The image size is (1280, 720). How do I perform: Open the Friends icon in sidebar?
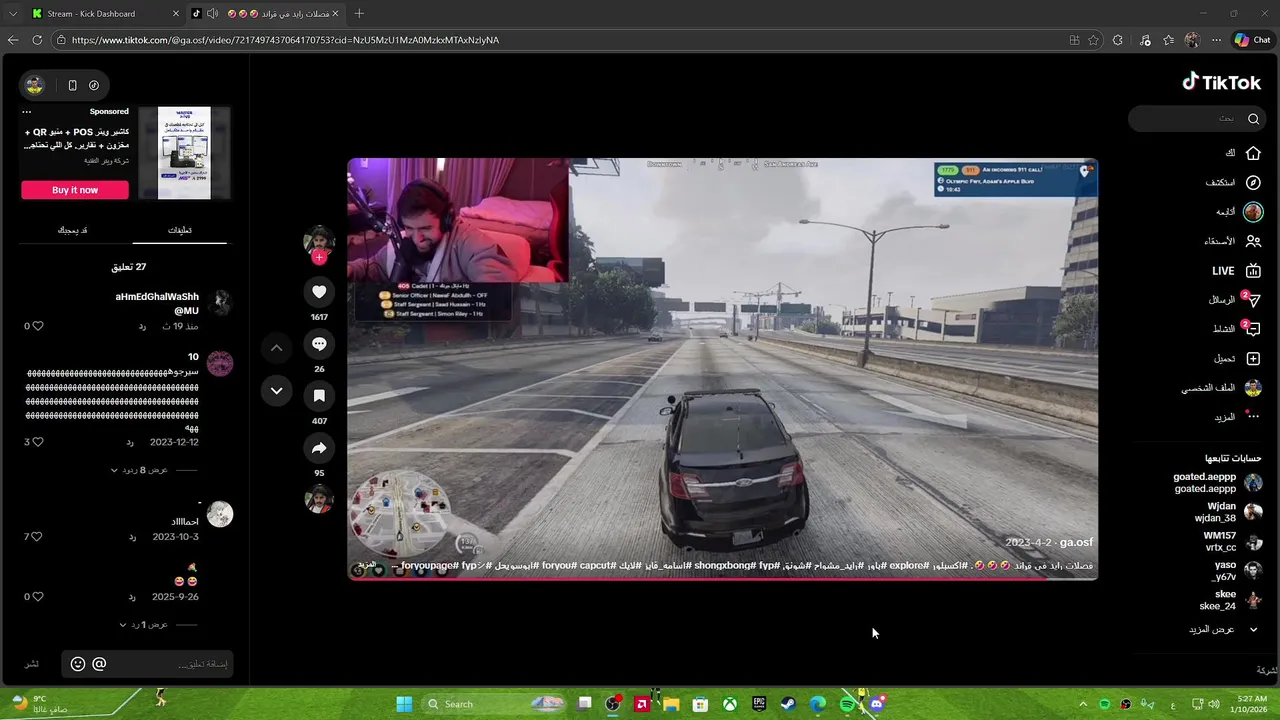[1253, 241]
